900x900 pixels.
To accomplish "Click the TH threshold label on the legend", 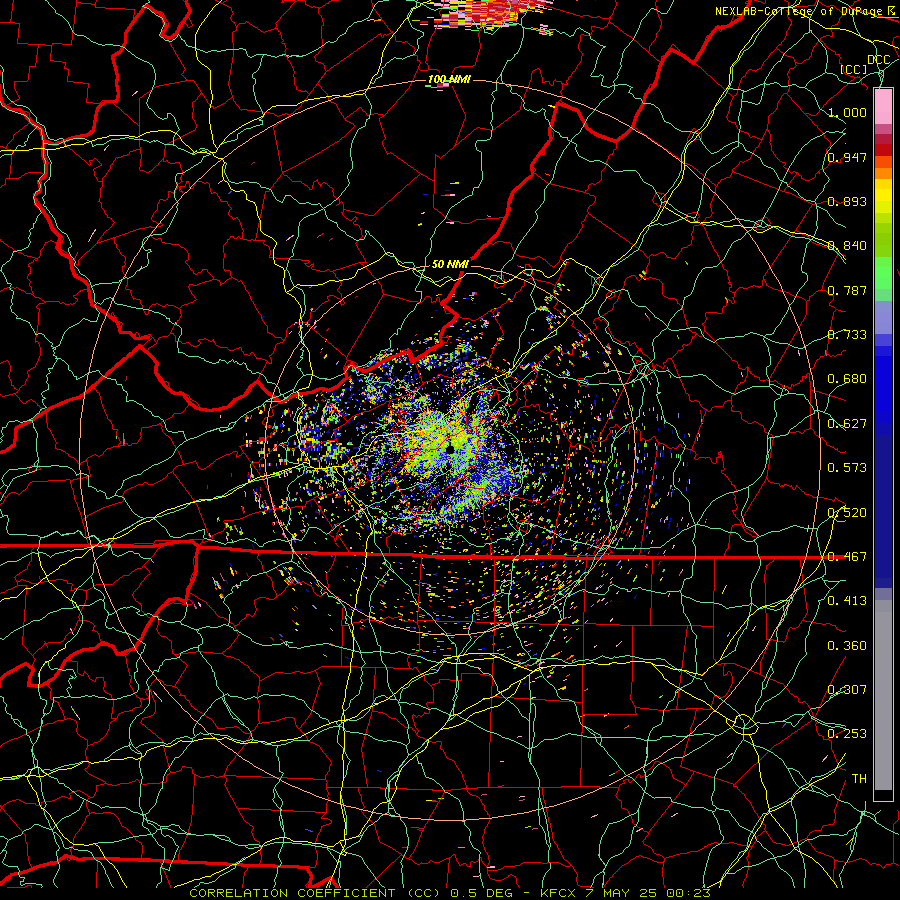I will pos(859,779).
